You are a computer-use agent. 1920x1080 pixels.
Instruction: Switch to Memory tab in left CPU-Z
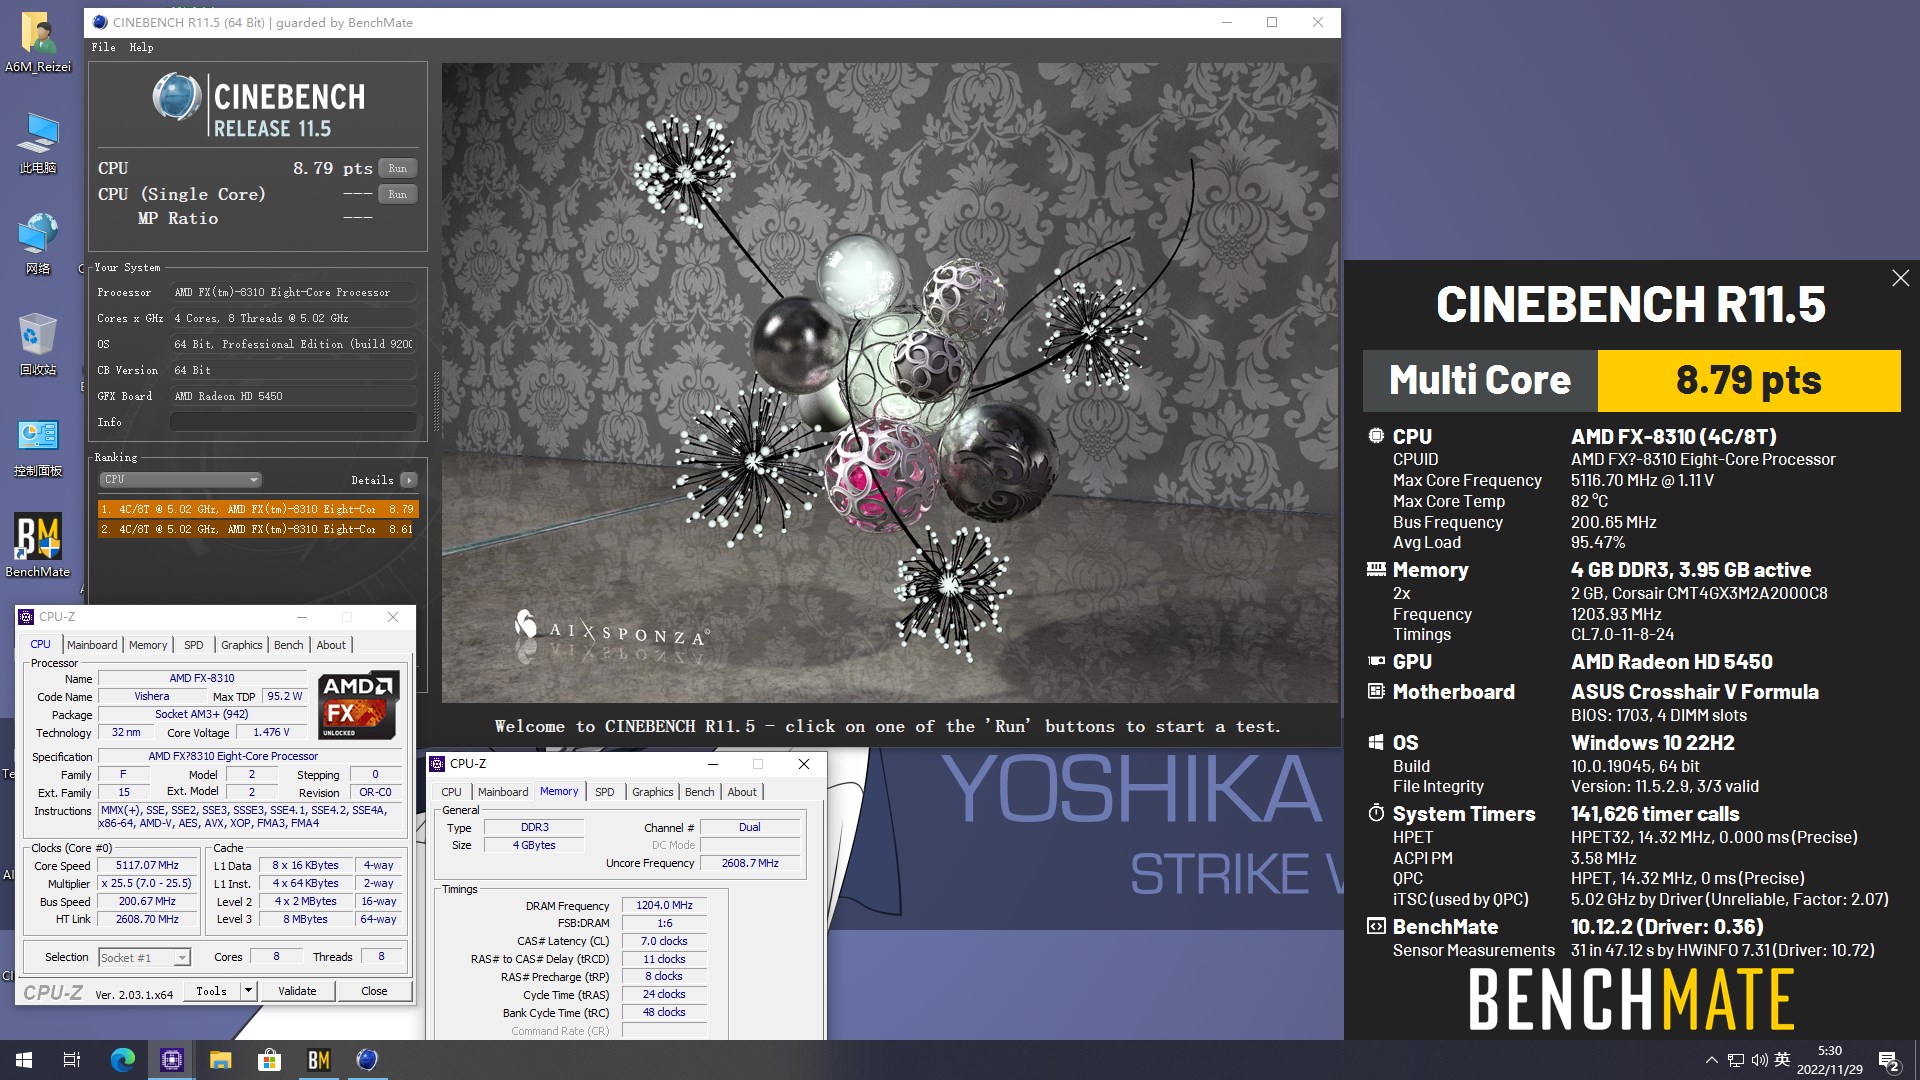coord(148,645)
